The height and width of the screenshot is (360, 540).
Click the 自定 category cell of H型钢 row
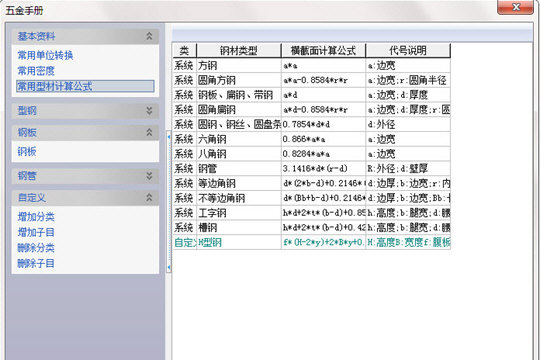[x=185, y=243]
